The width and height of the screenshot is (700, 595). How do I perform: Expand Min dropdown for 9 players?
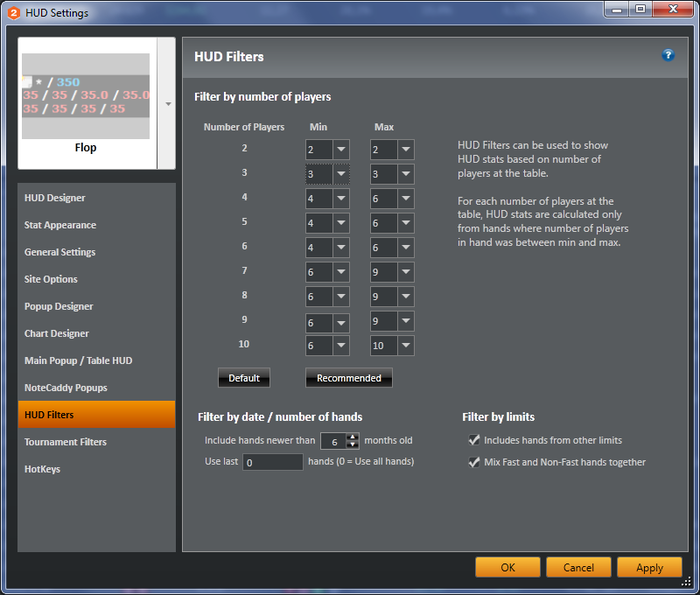click(341, 323)
